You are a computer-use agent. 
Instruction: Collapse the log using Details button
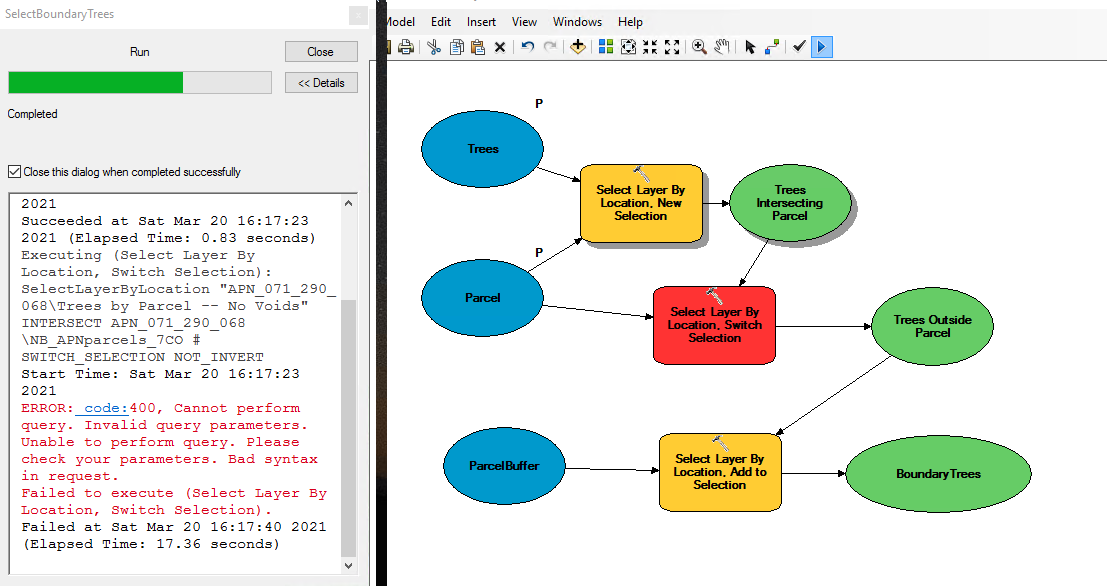[x=321, y=83]
